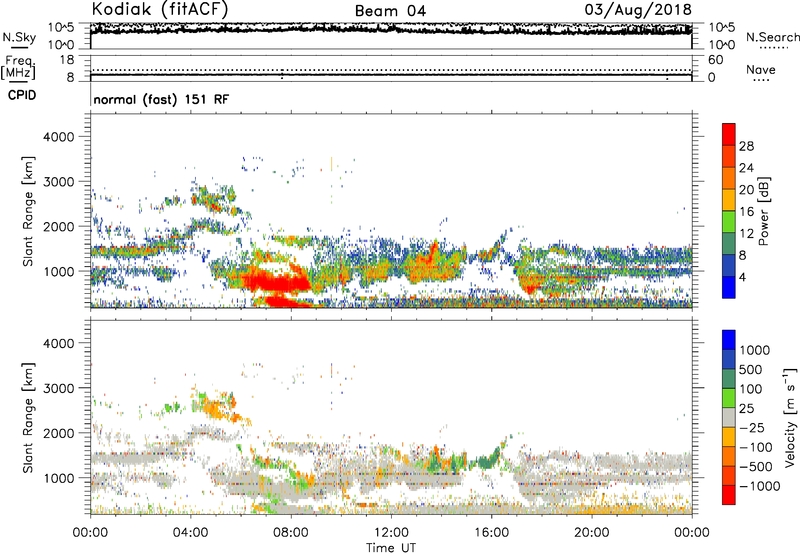Click the "04:00" time axis label
This screenshot has width=800, height=554.
click(190, 533)
